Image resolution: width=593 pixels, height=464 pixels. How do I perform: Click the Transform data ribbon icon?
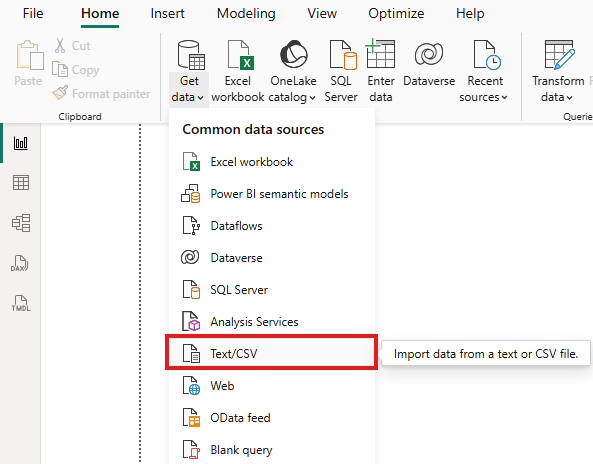click(559, 55)
